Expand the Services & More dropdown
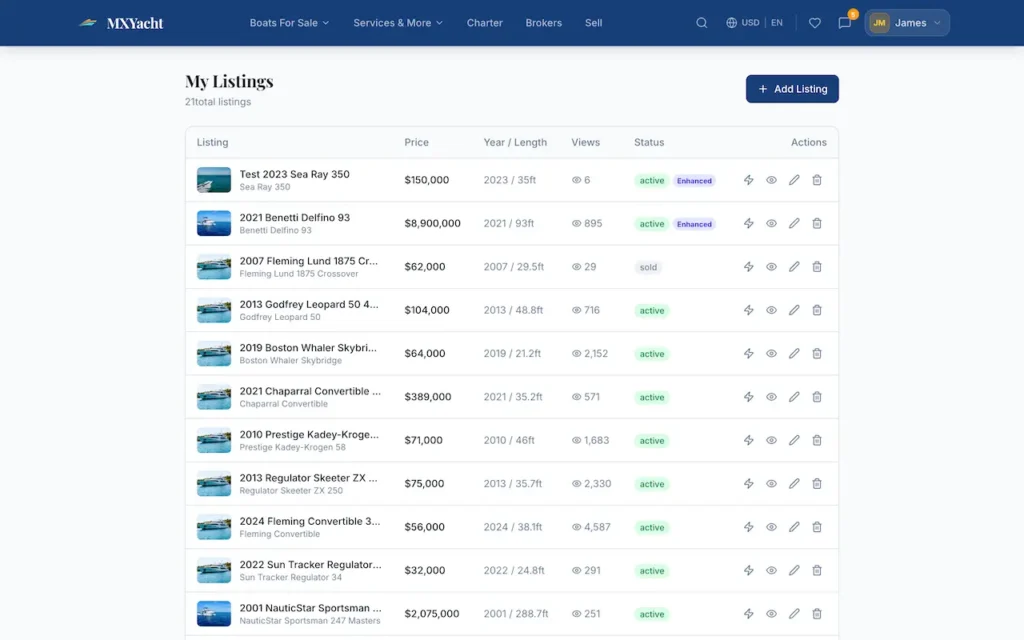 coord(398,23)
